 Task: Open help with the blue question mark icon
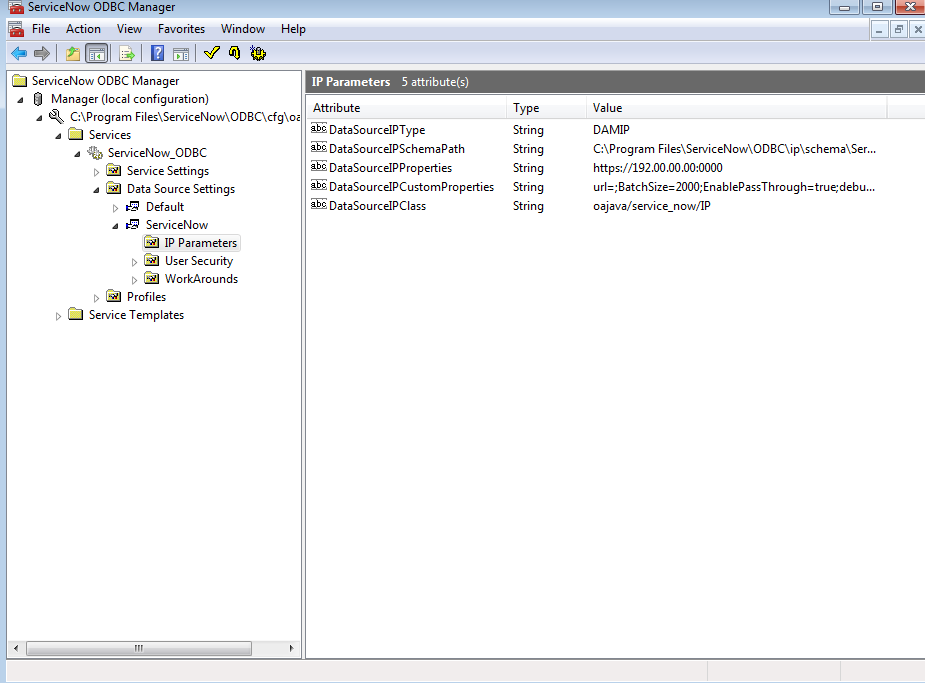pyautogui.click(x=158, y=53)
